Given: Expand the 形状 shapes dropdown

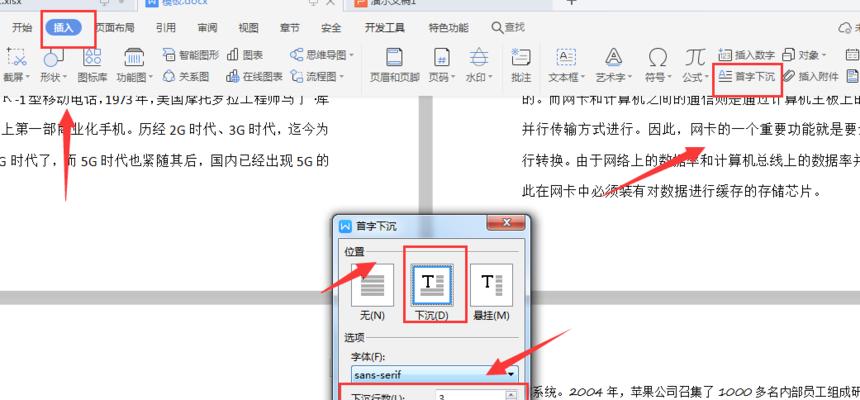Looking at the screenshot, I should 52,76.
